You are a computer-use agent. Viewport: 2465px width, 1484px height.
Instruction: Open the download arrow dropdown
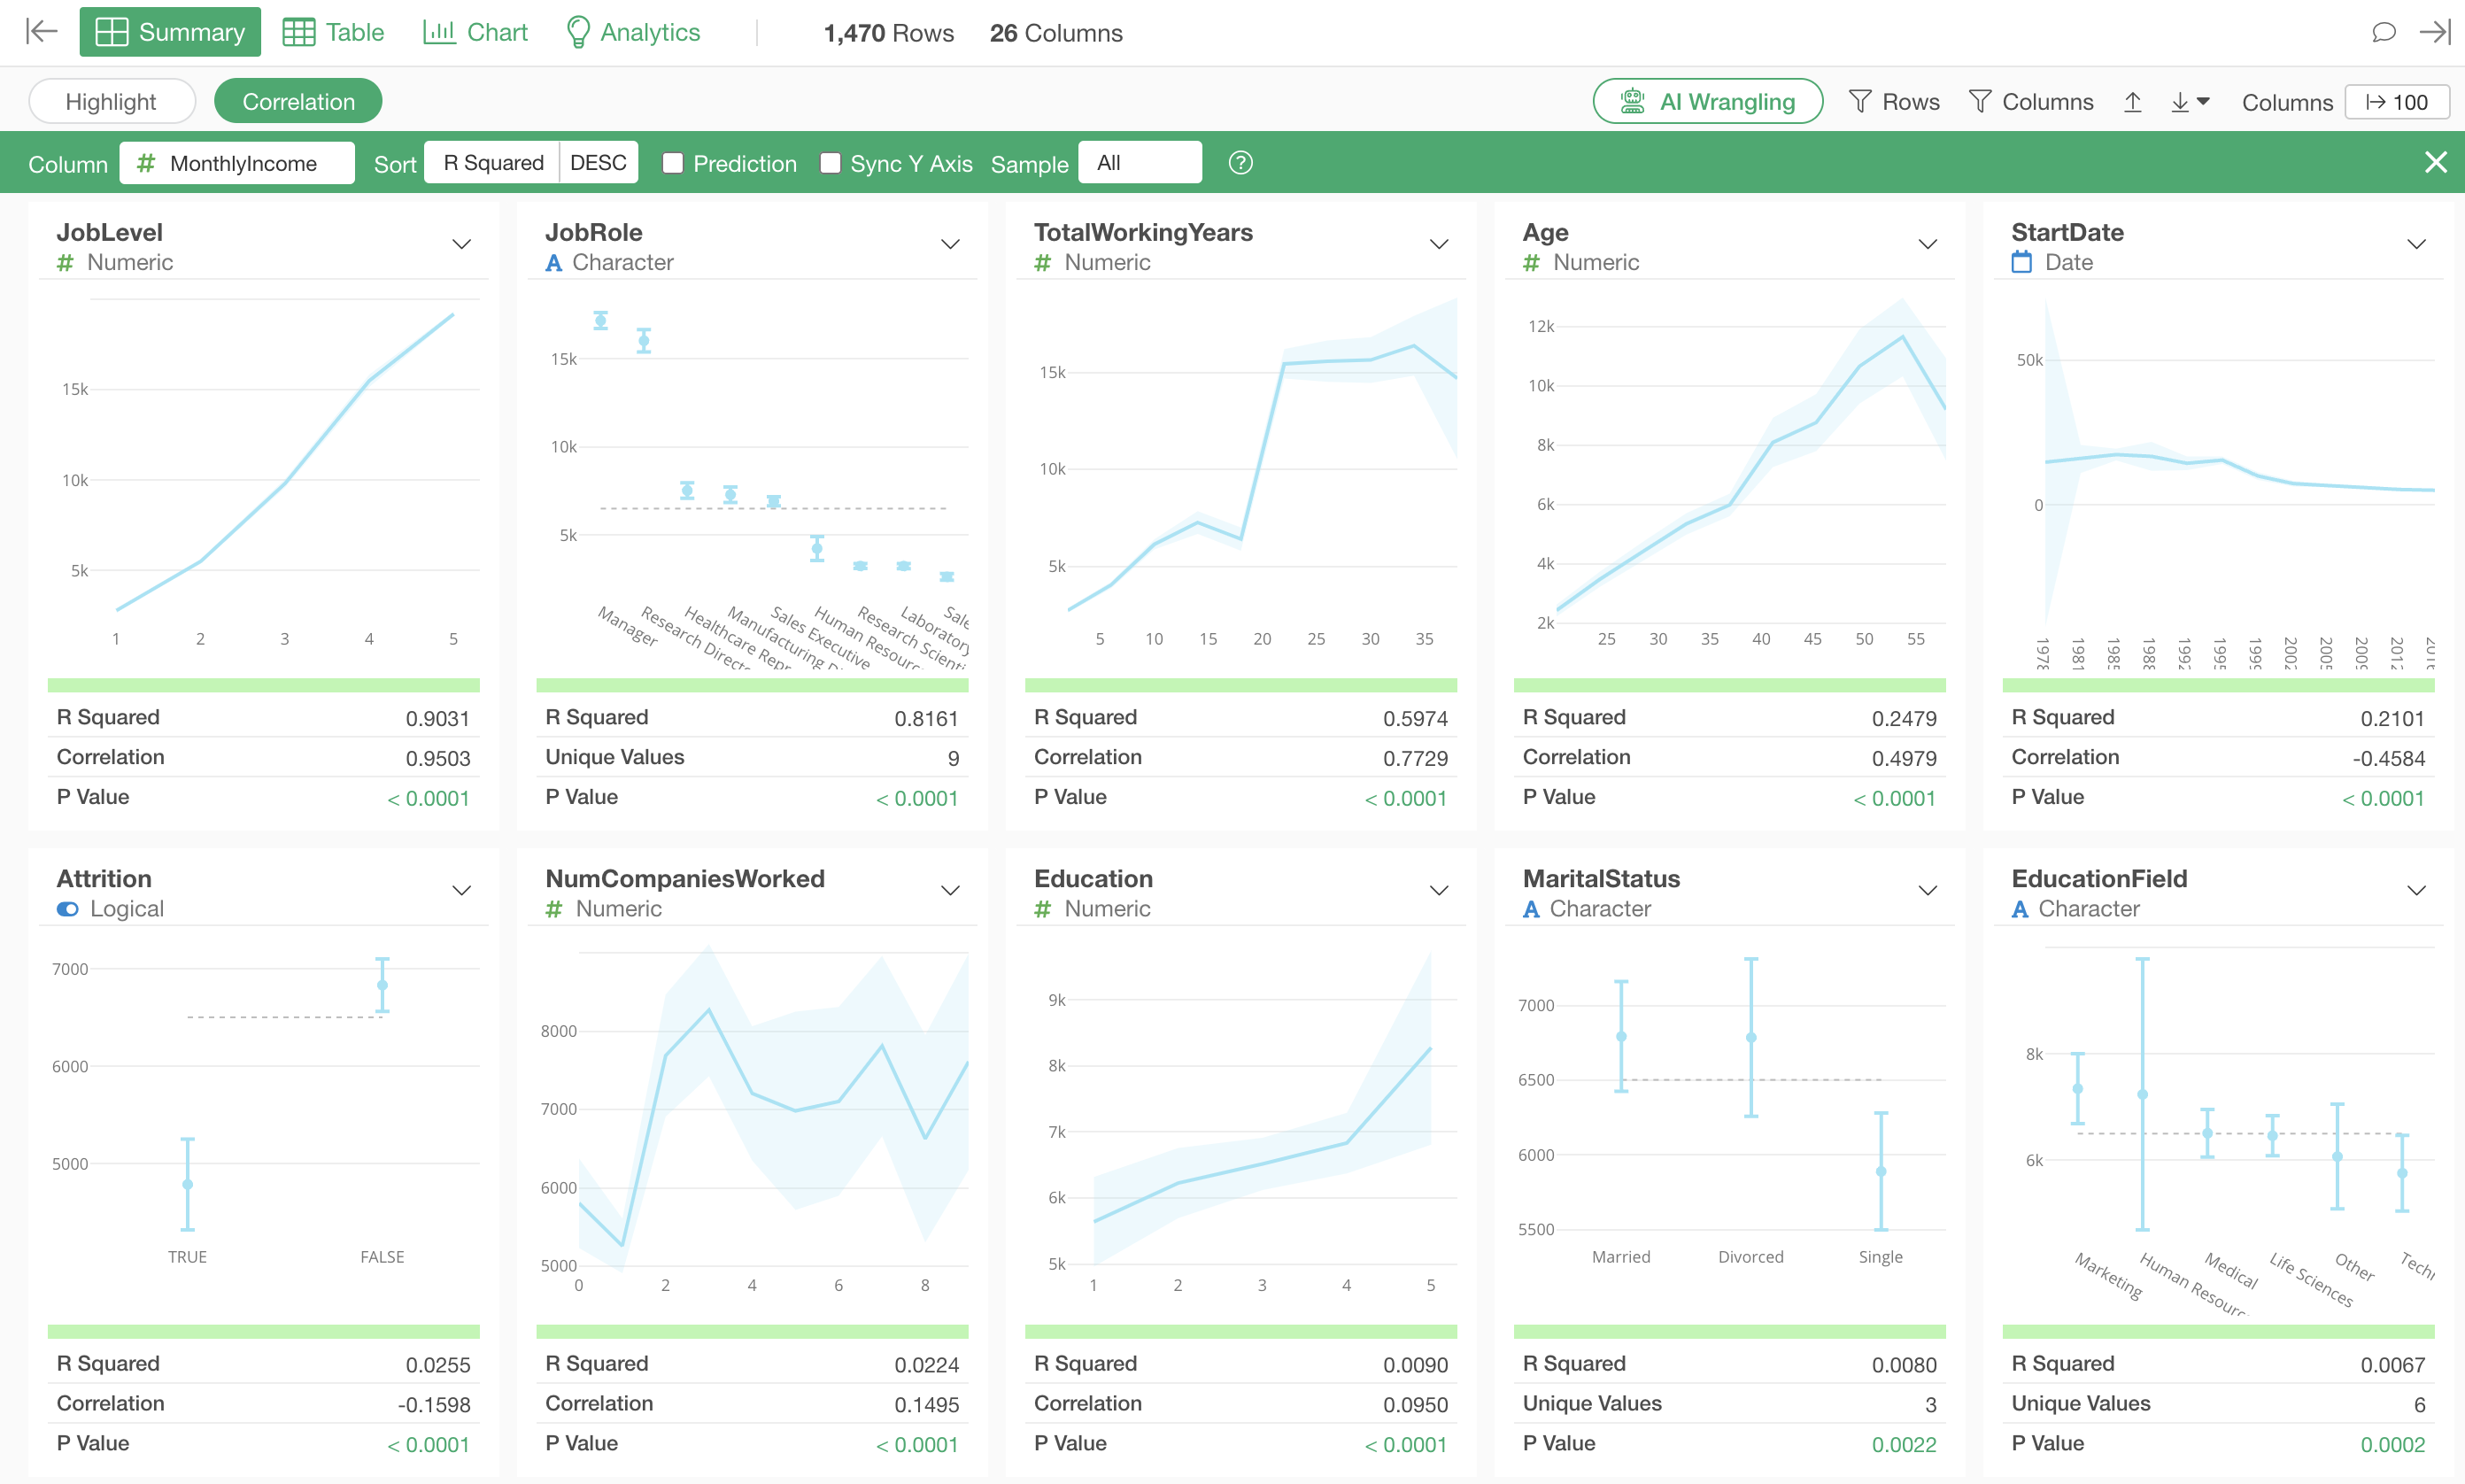click(2190, 102)
